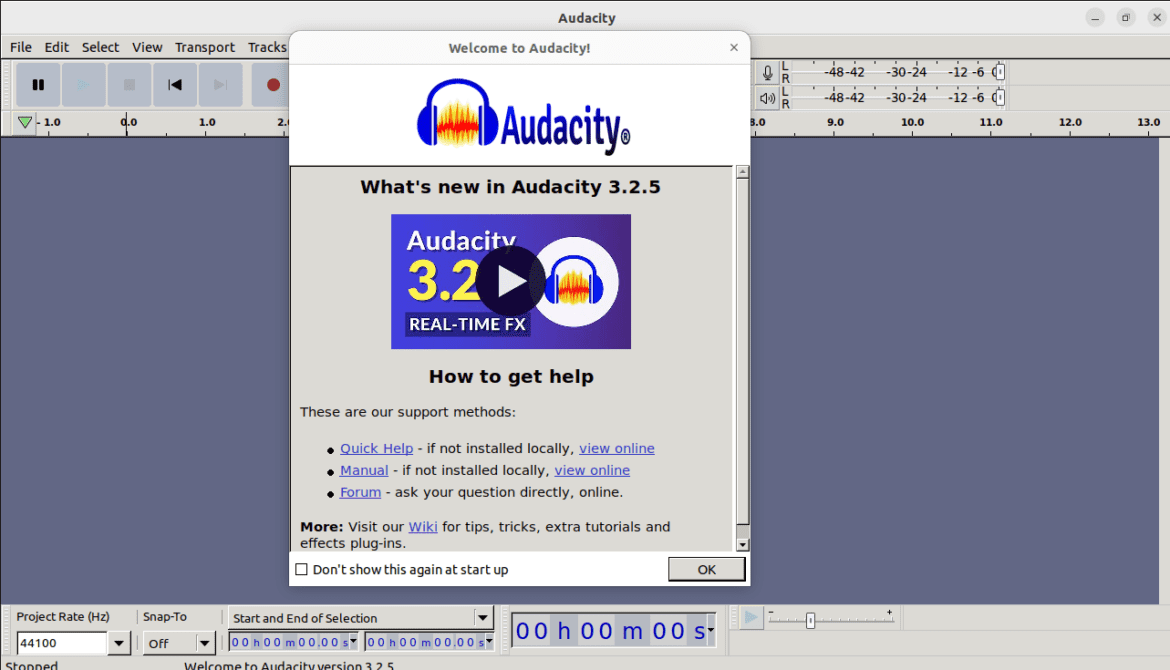Open the Edit menu
The image size is (1170, 670).
(x=56, y=47)
